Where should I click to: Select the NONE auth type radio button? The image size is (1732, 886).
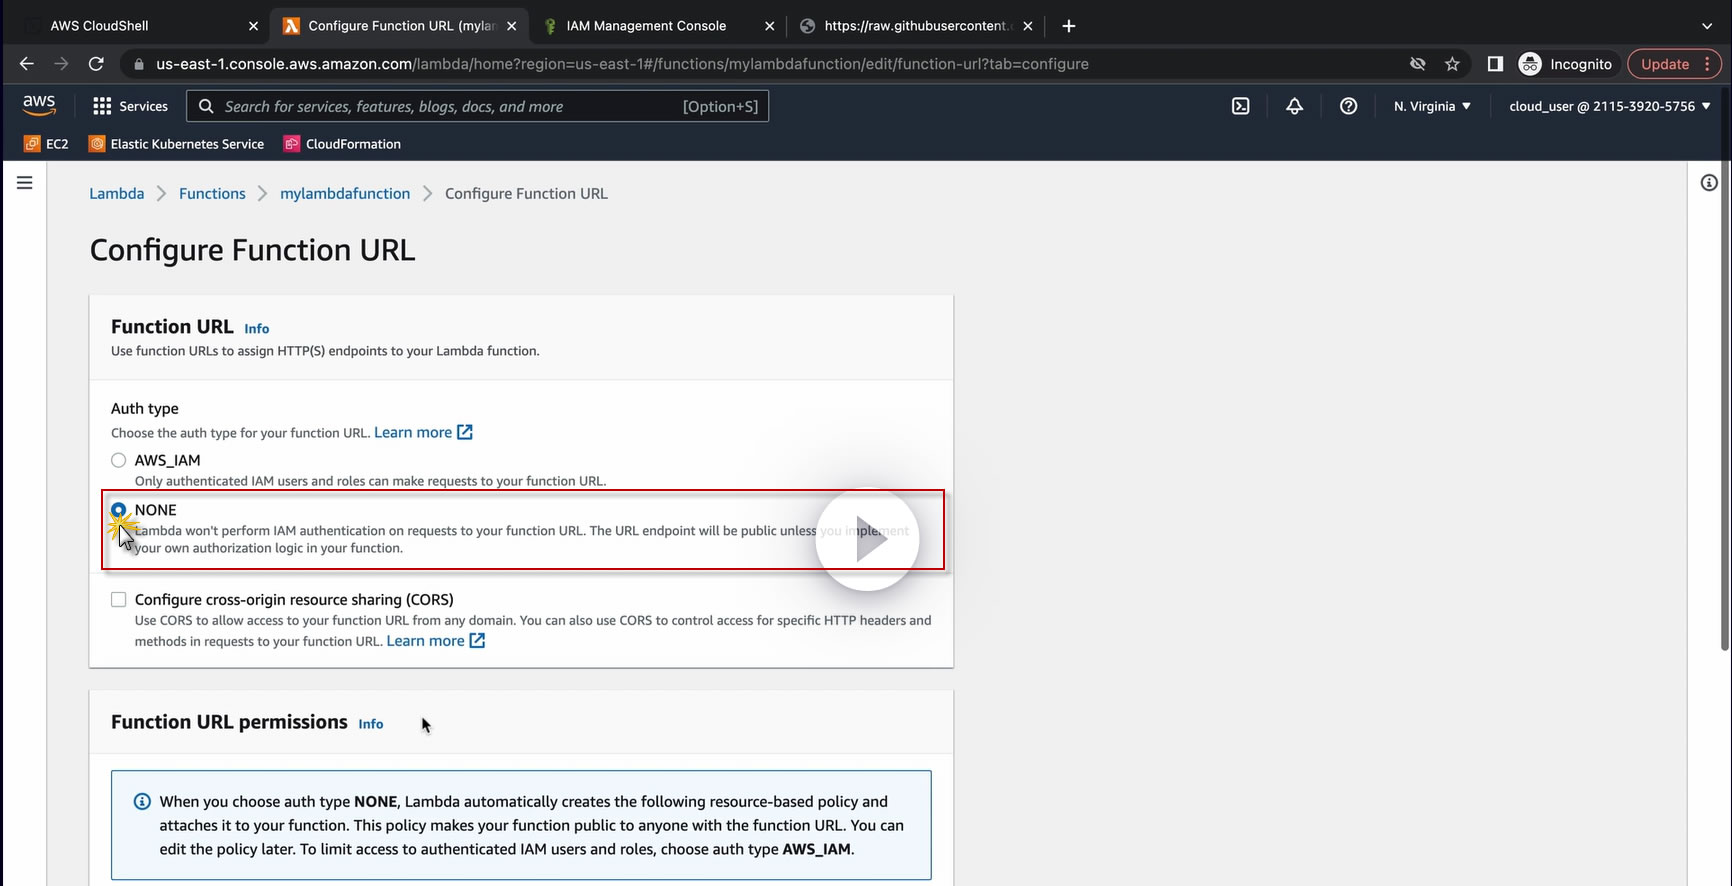point(119,510)
